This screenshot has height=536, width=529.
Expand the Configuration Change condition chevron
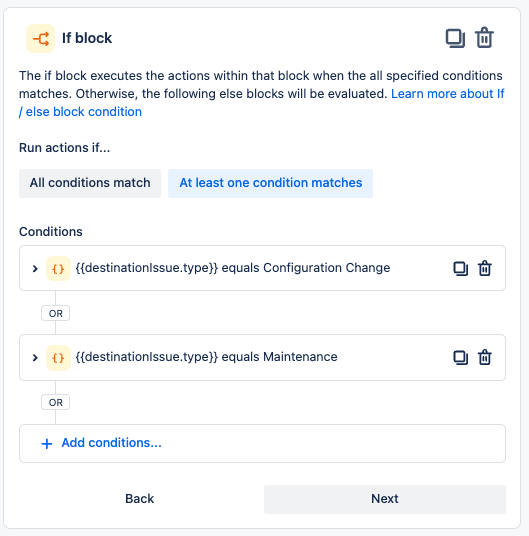coord(35,269)
